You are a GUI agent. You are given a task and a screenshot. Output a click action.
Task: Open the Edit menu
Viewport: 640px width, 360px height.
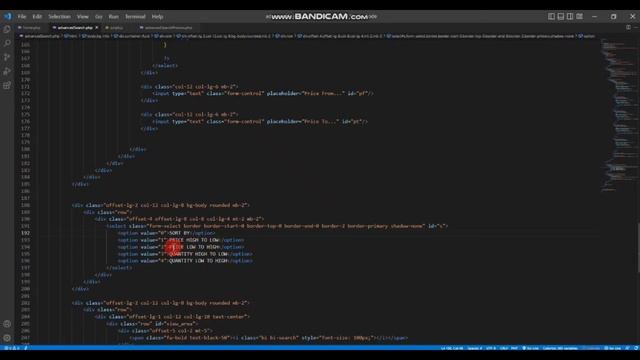37,17
